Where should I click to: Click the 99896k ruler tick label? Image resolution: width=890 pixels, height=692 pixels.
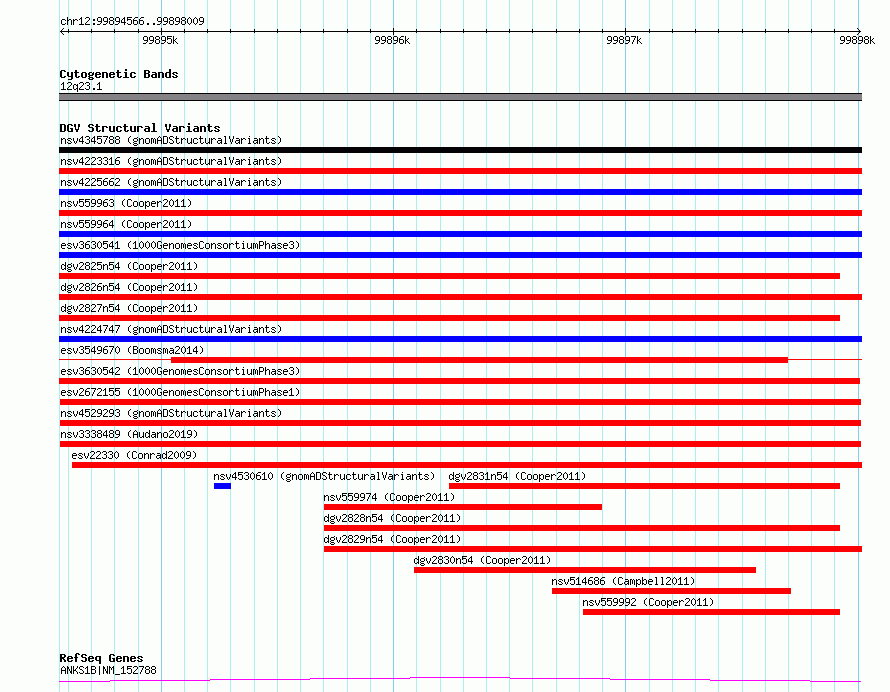pyautogui.click(x=392, y=40)
